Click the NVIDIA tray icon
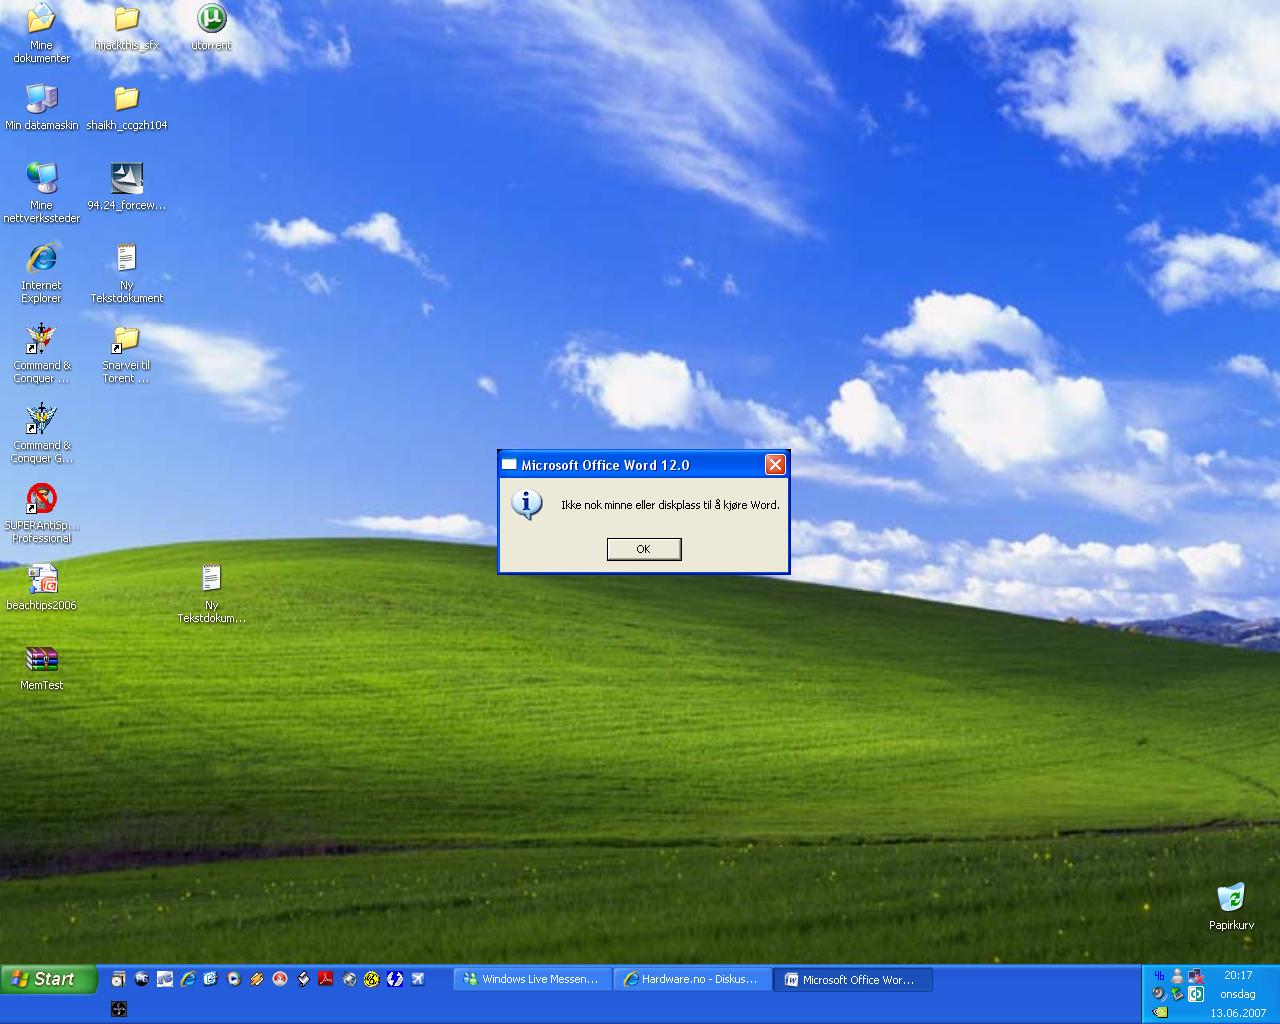The image size is (1280, 1024). (1160, 1012)
